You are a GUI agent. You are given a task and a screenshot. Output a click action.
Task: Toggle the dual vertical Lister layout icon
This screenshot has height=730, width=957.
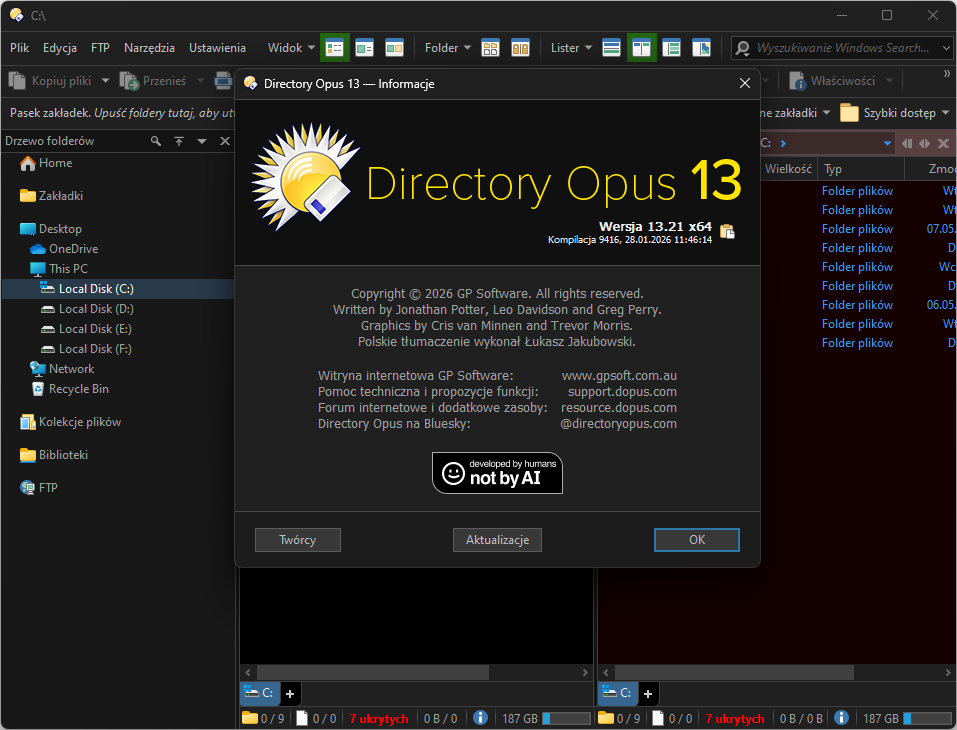[641, 48]
